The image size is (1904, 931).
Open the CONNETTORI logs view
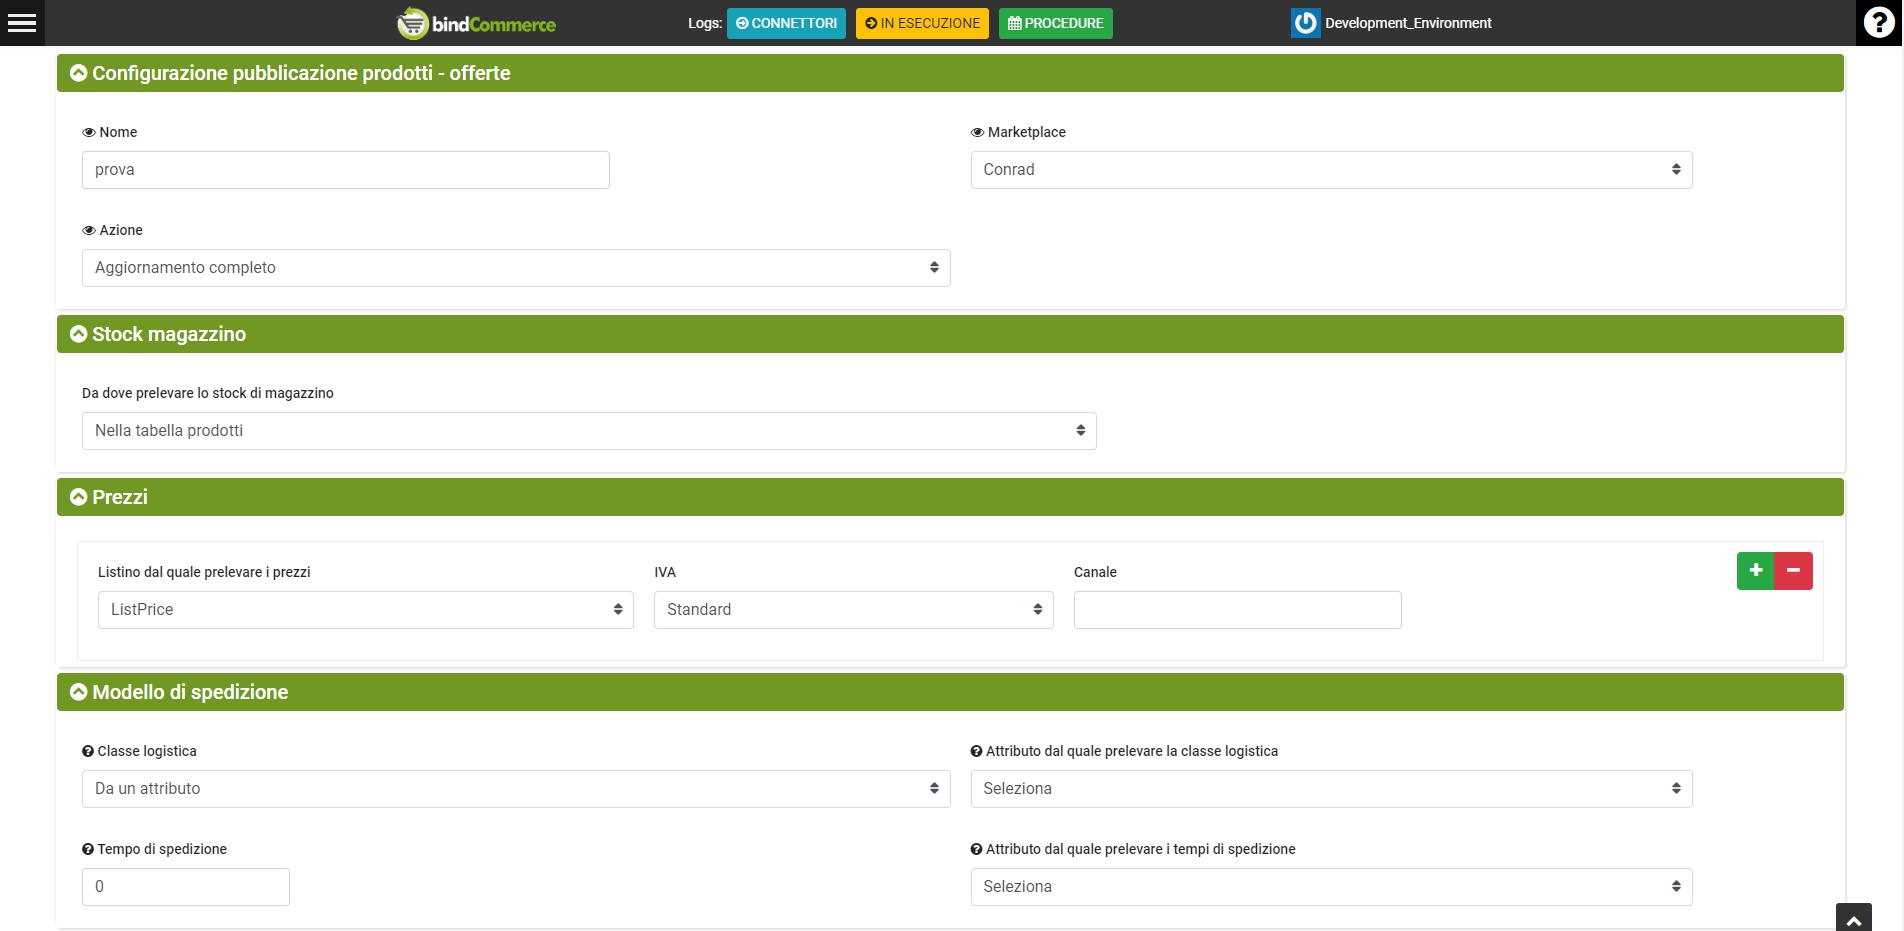786,23
